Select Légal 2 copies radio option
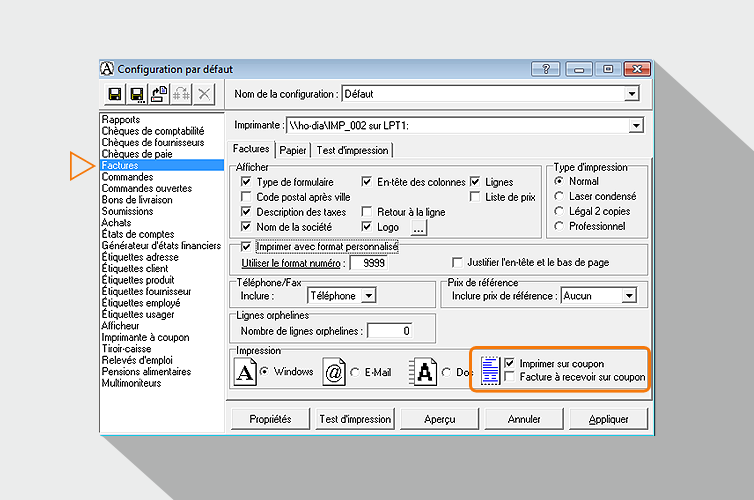754x500 pixels. point(559,211)
